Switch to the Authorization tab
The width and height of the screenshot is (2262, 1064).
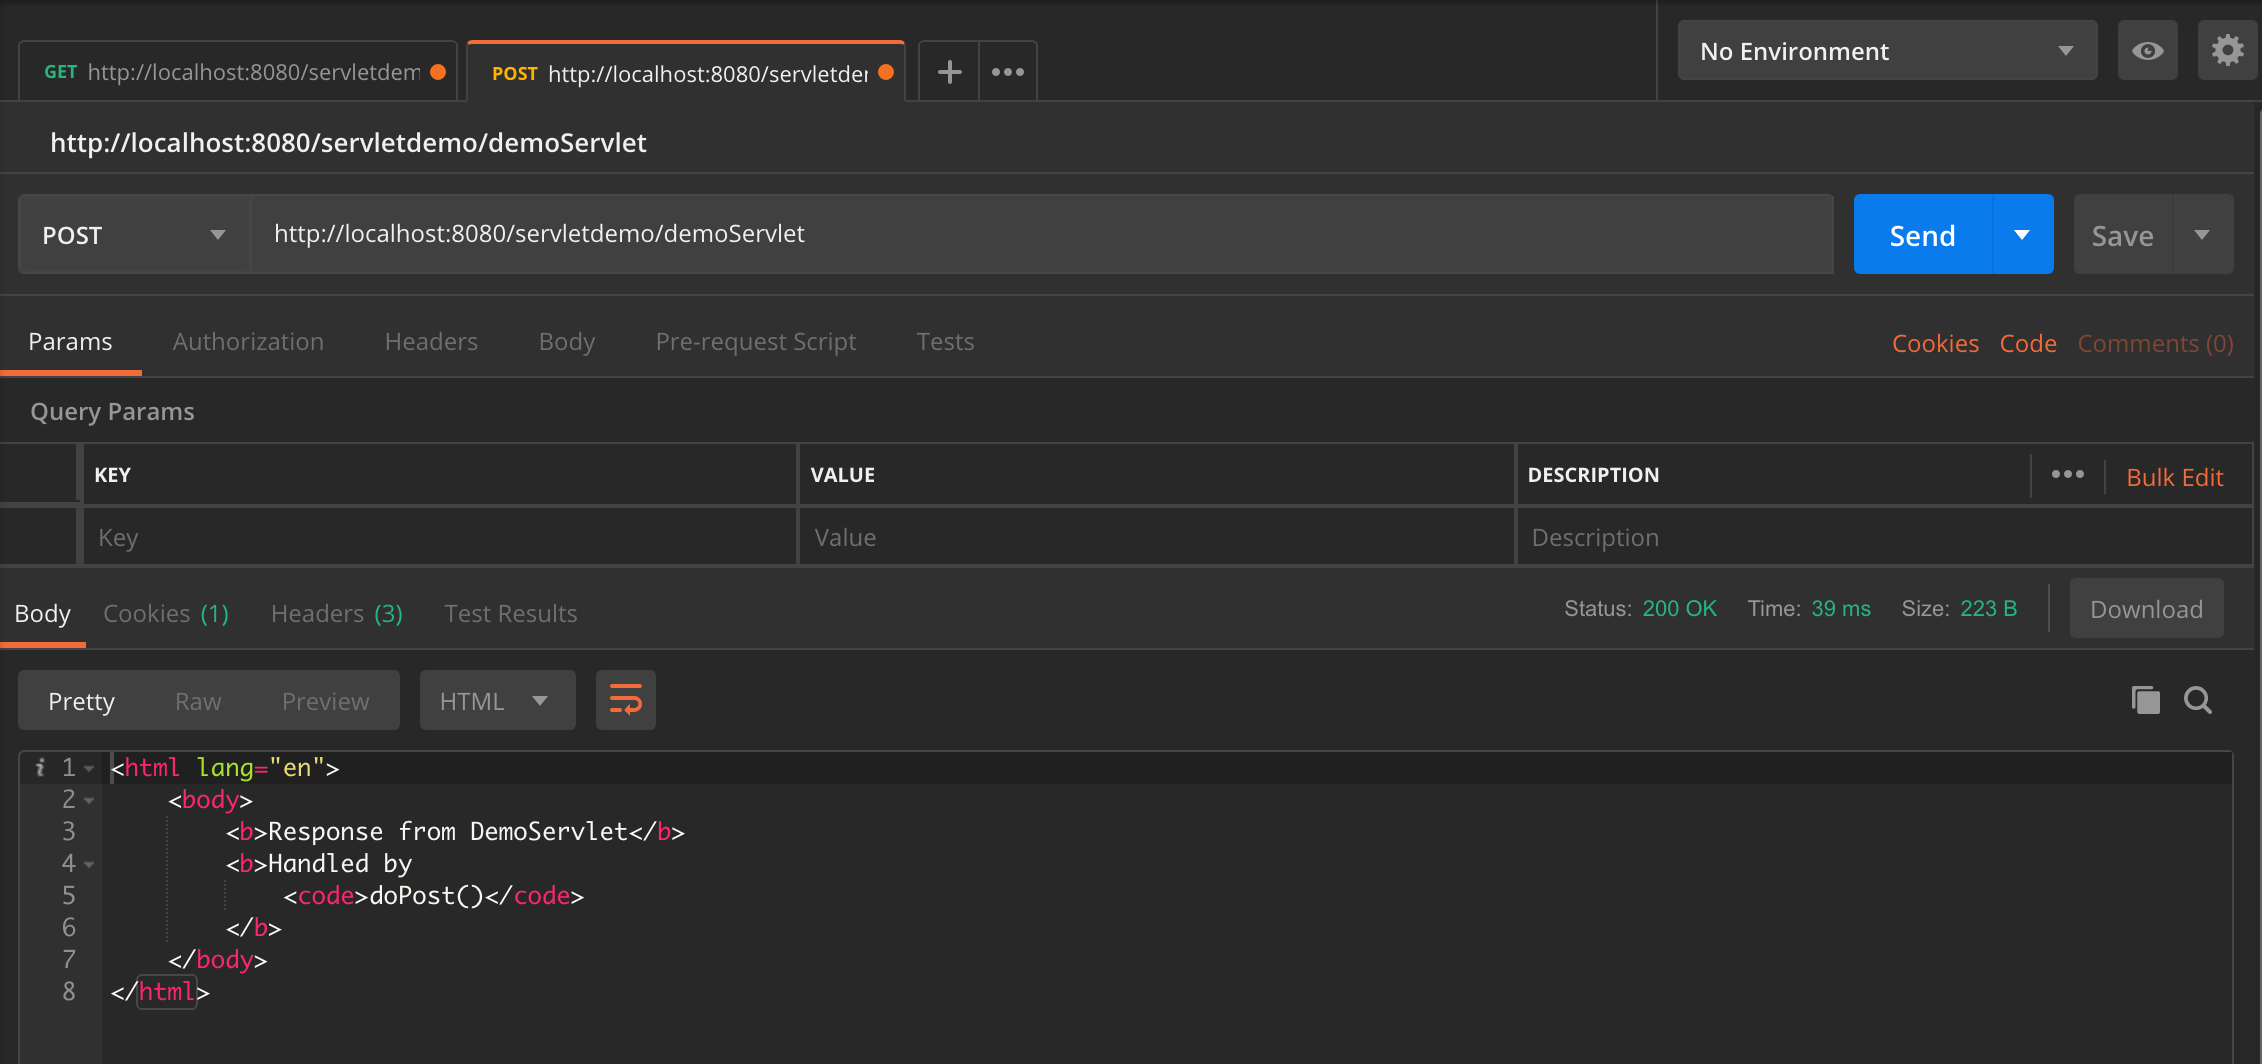(248, 341)
